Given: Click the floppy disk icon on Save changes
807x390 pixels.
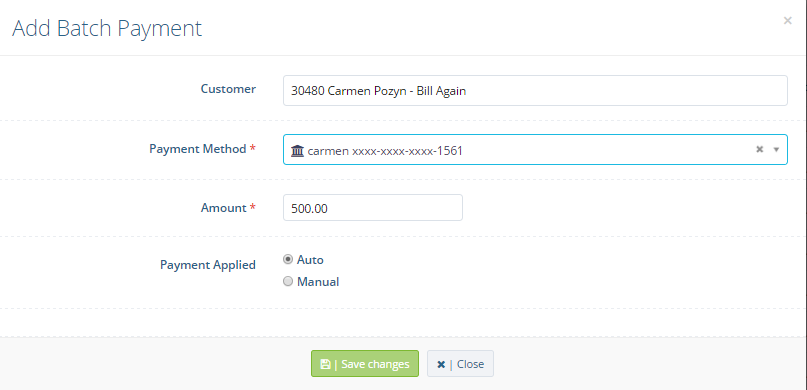Looking at the screenshot, I should [x=325, y=364].
